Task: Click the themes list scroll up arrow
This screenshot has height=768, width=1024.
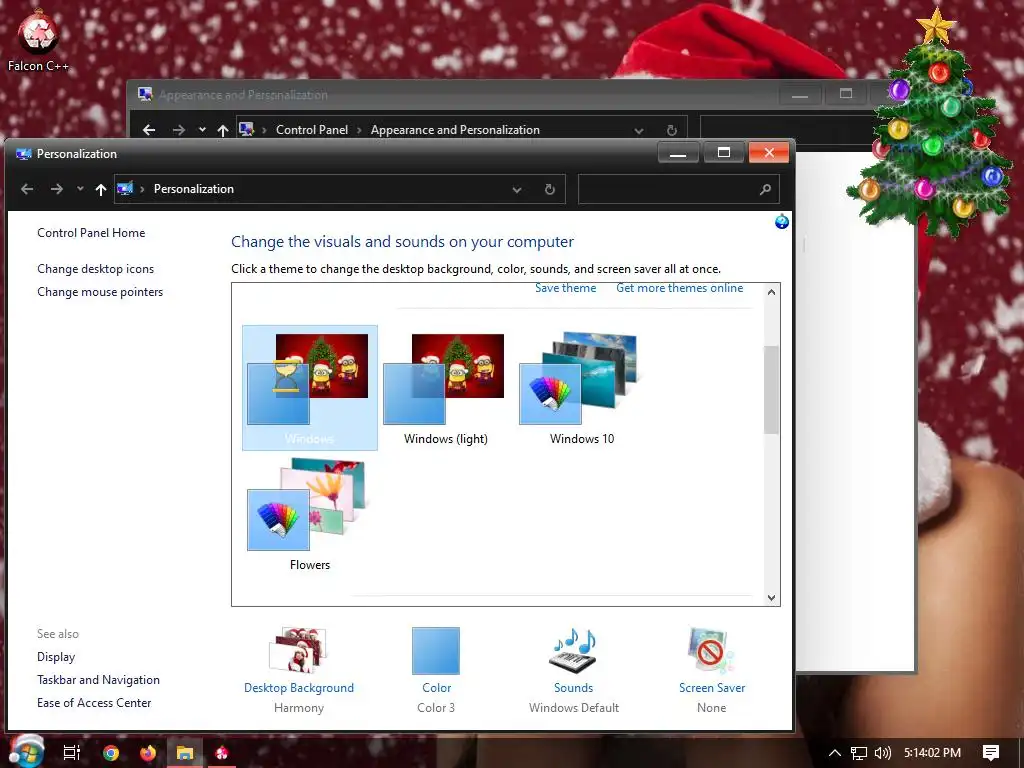Action: [771, 292]
